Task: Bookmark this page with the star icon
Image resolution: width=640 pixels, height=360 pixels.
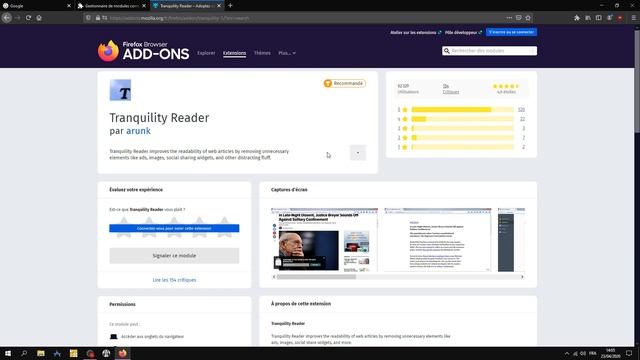Action: click(x=528, y=18)
